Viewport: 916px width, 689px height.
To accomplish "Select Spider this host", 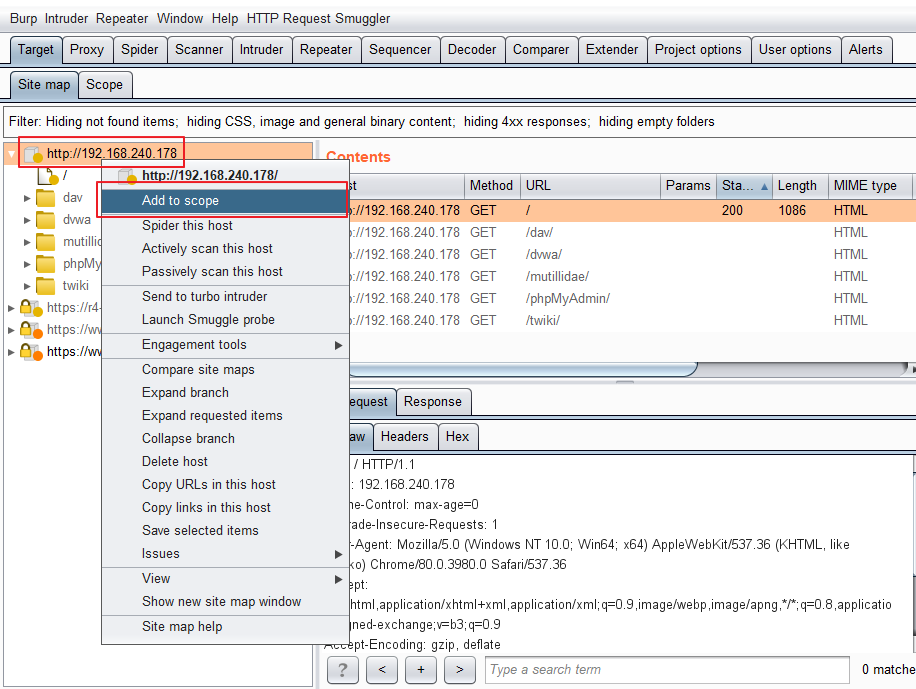I will (x=225, y=226).
